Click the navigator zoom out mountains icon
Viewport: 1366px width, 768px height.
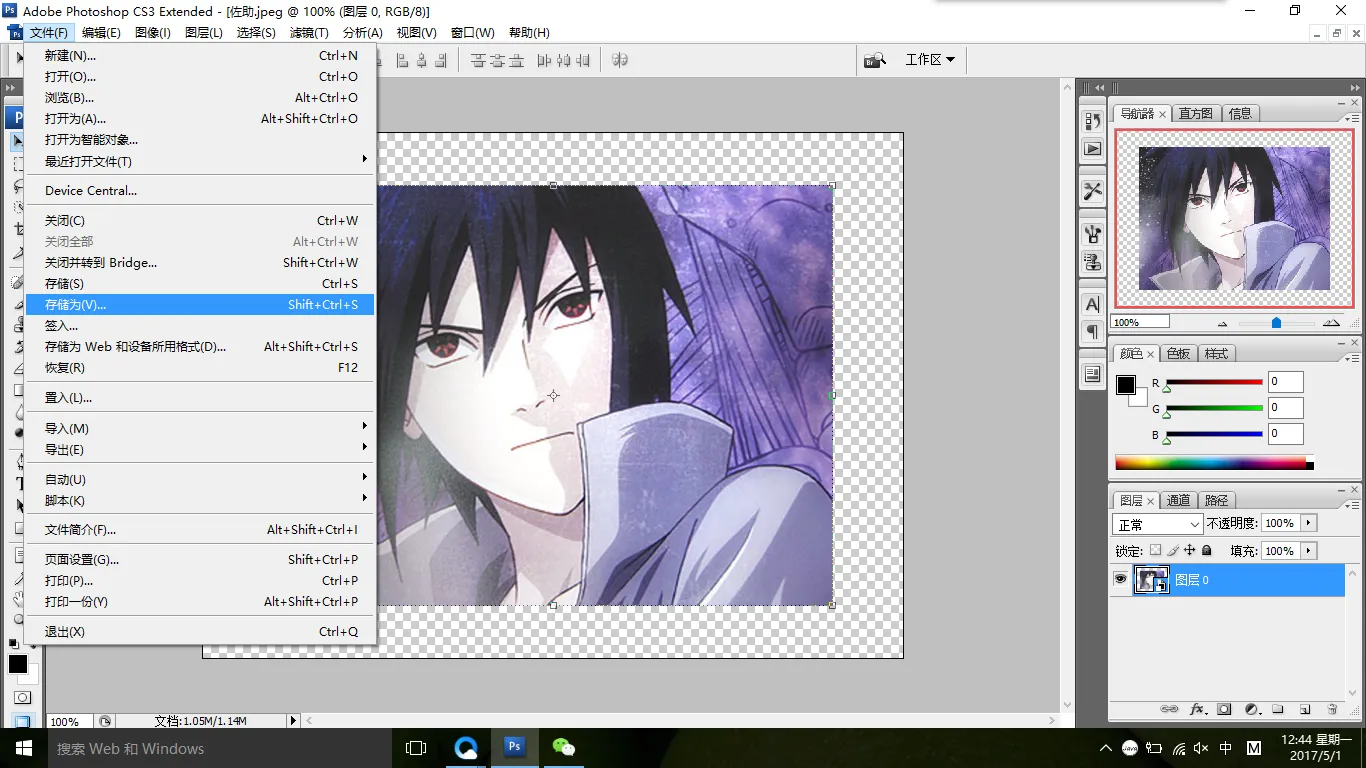coord(1222,323)
